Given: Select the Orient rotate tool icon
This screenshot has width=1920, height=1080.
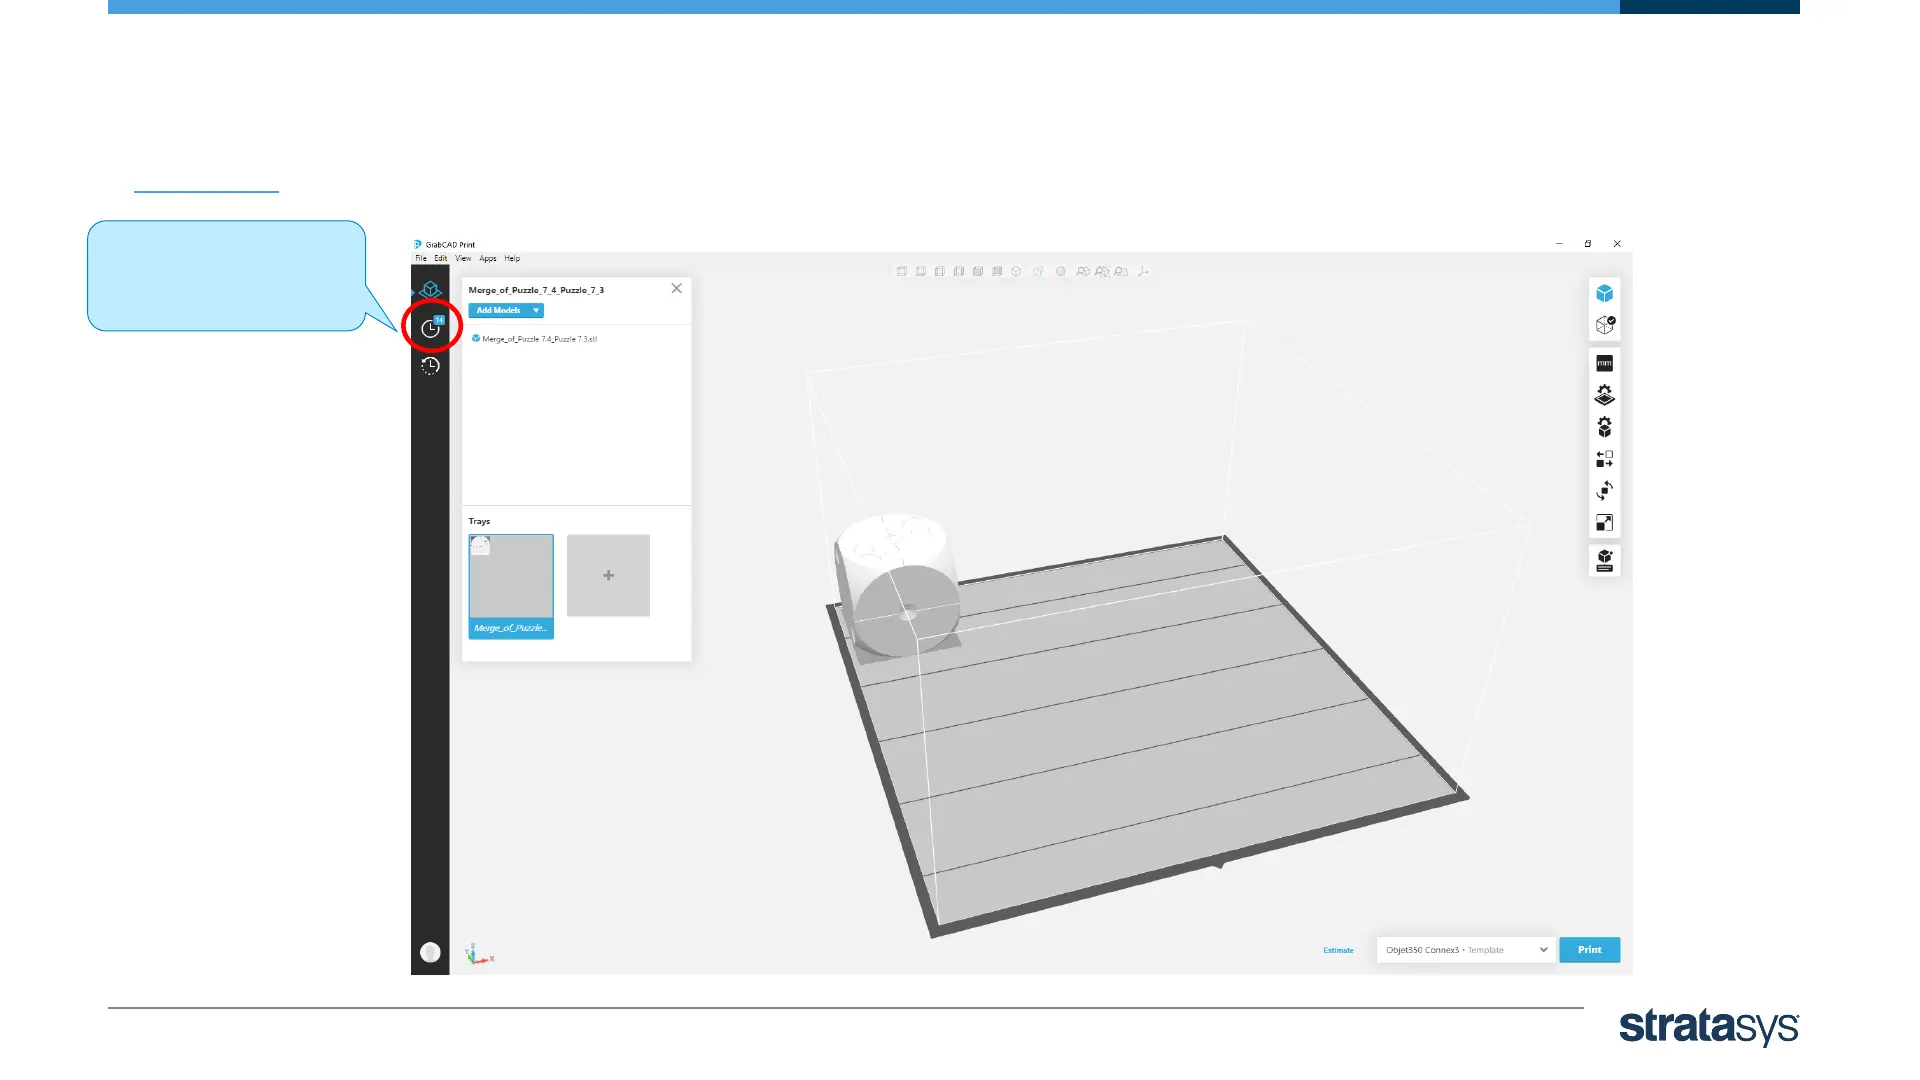Looking at the screenshot, I should (x=1604, y=491).
